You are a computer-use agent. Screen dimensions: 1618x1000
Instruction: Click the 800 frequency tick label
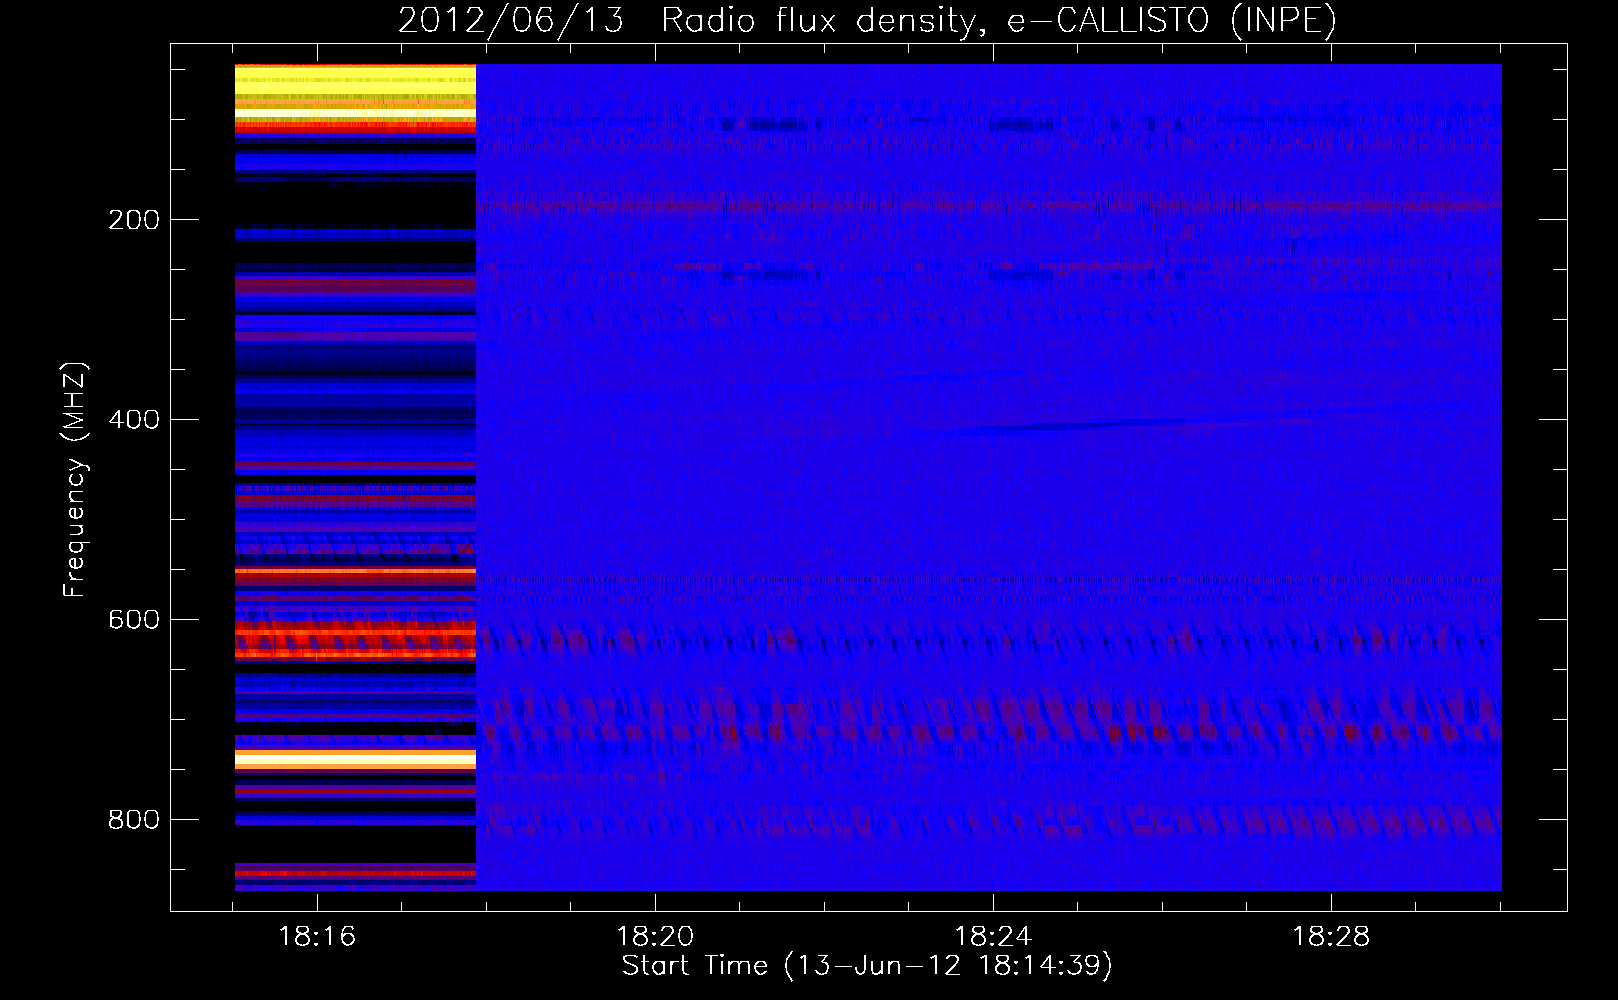134,820
